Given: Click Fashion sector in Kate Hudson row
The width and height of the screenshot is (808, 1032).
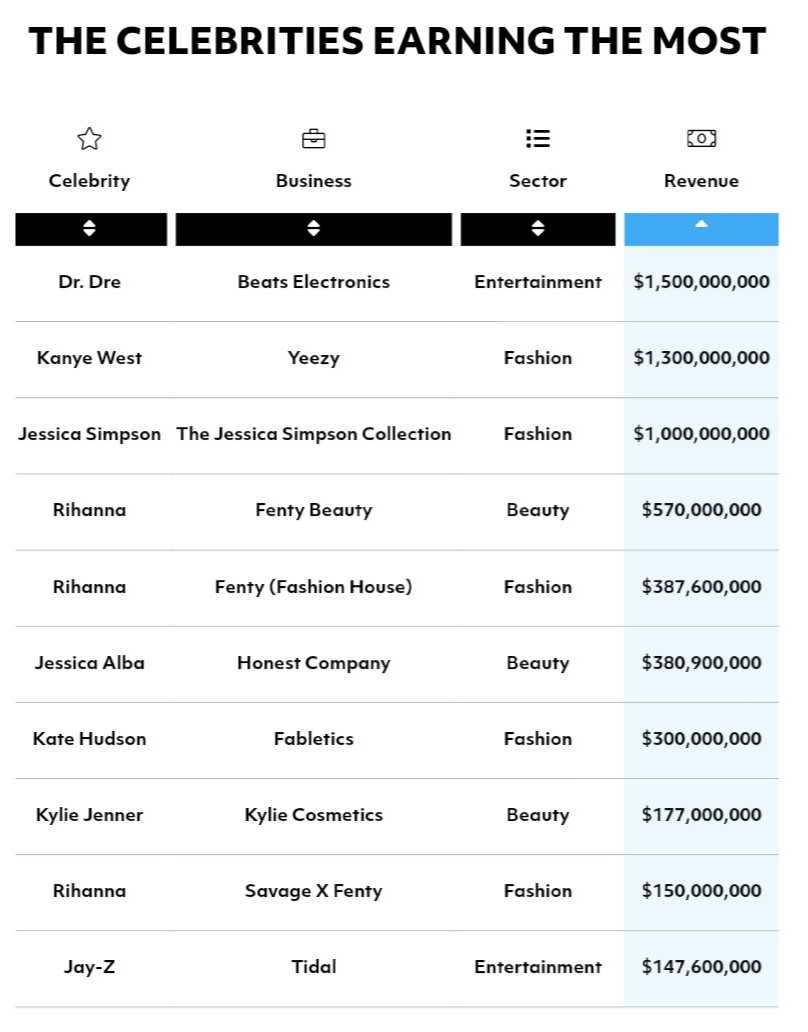Looking at the screenshot, I should (x=538, y=739).
